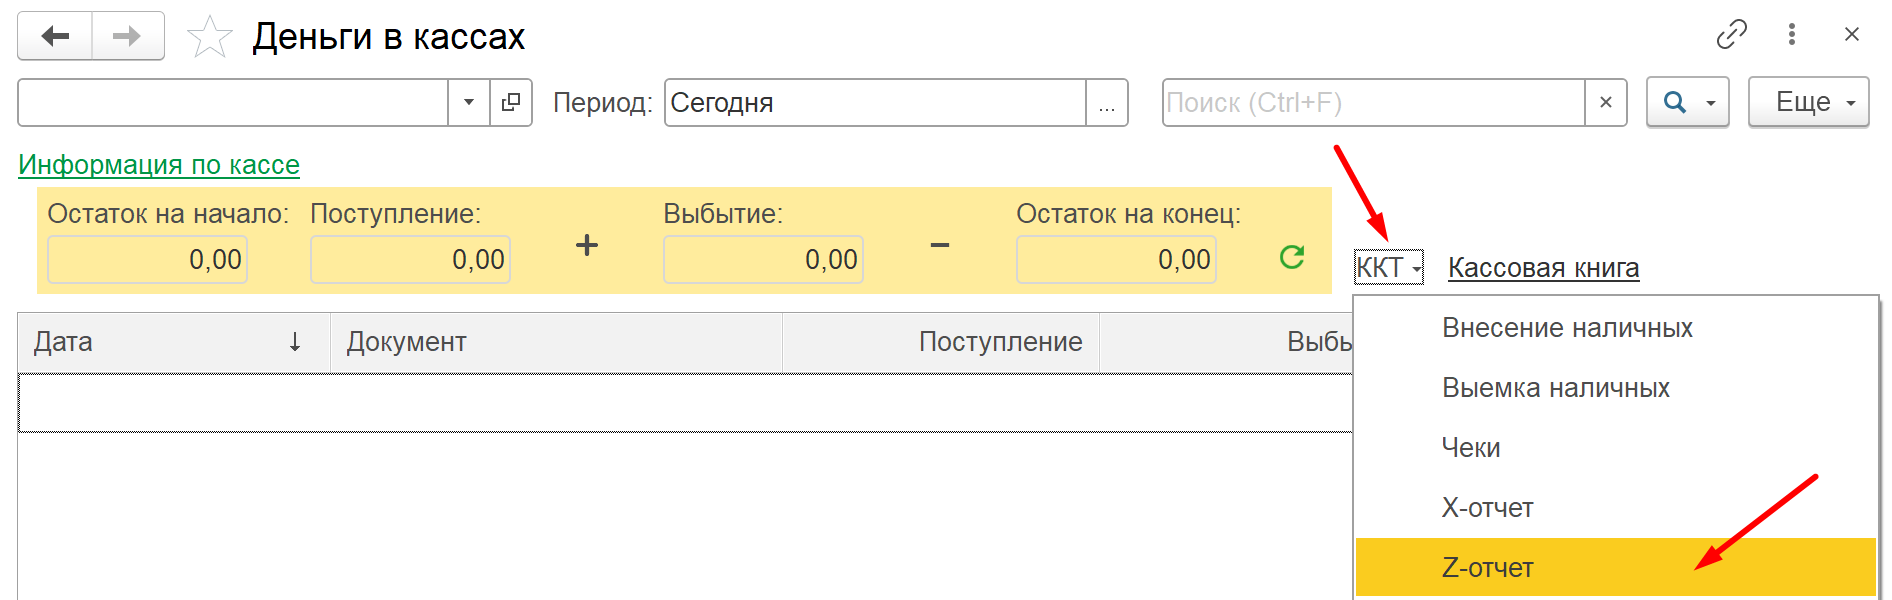
Task: Clear the search field with X icon
Action: click(1606, 102)
